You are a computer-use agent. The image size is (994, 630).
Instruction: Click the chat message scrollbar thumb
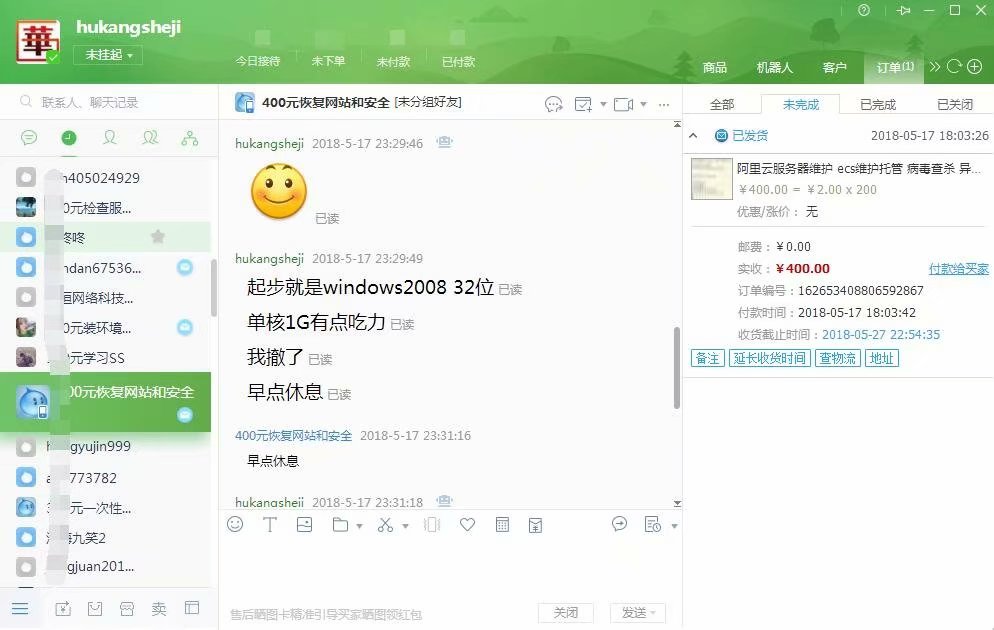click(677, 368)
